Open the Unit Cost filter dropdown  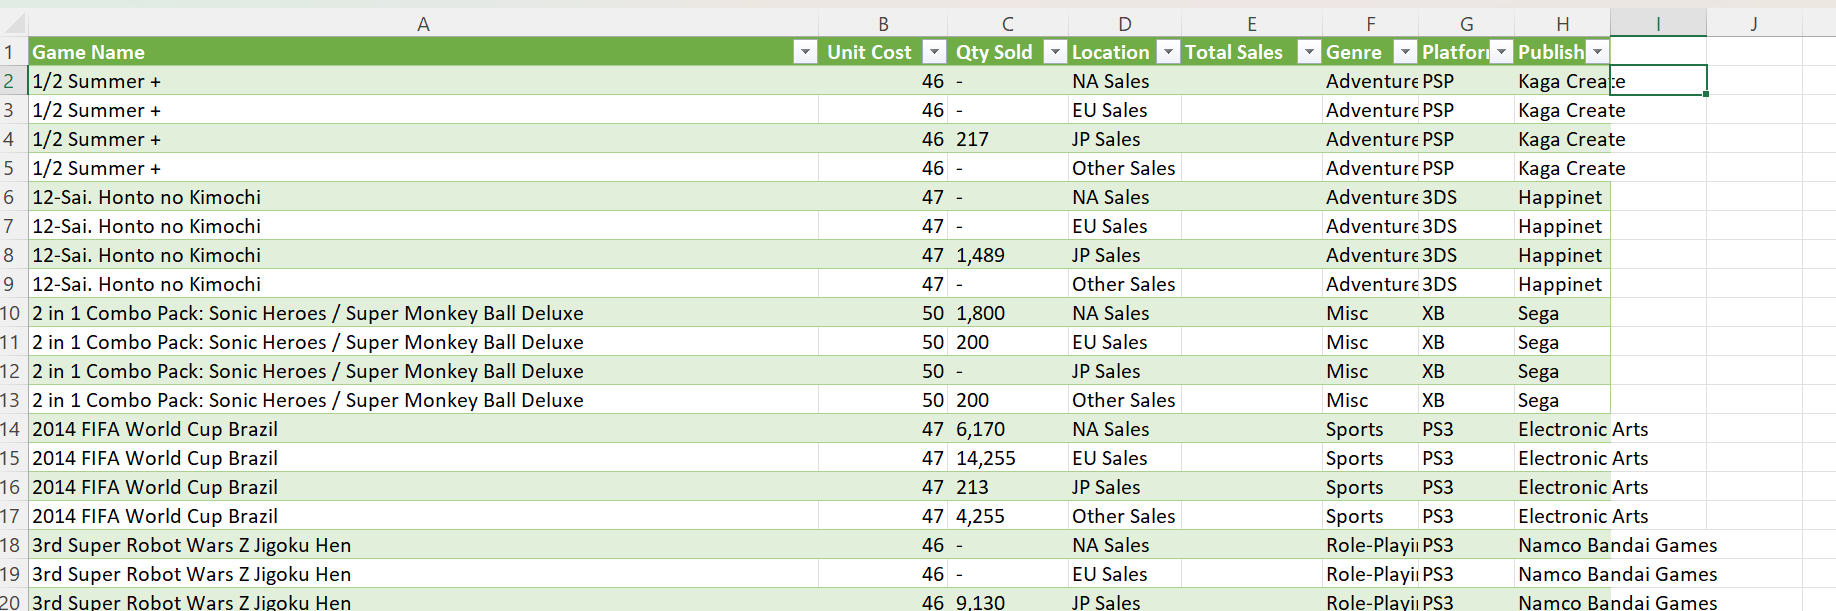[934, 51]
